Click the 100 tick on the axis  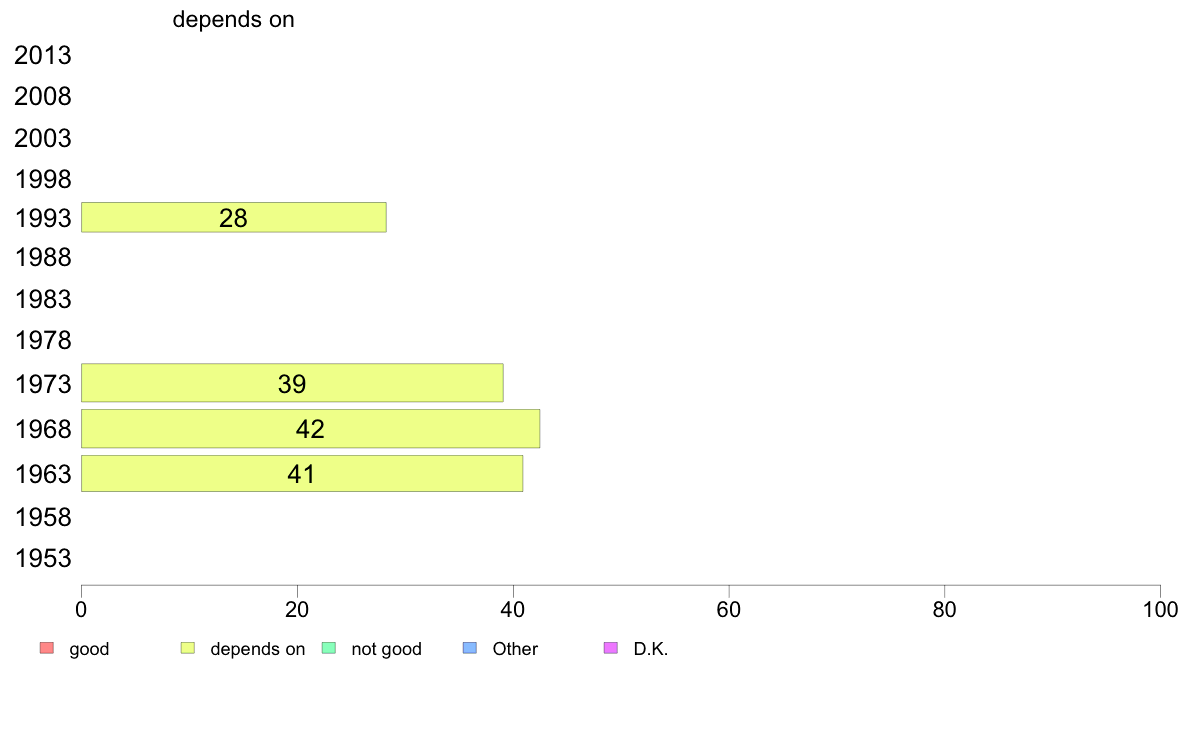pos(1160,609)
